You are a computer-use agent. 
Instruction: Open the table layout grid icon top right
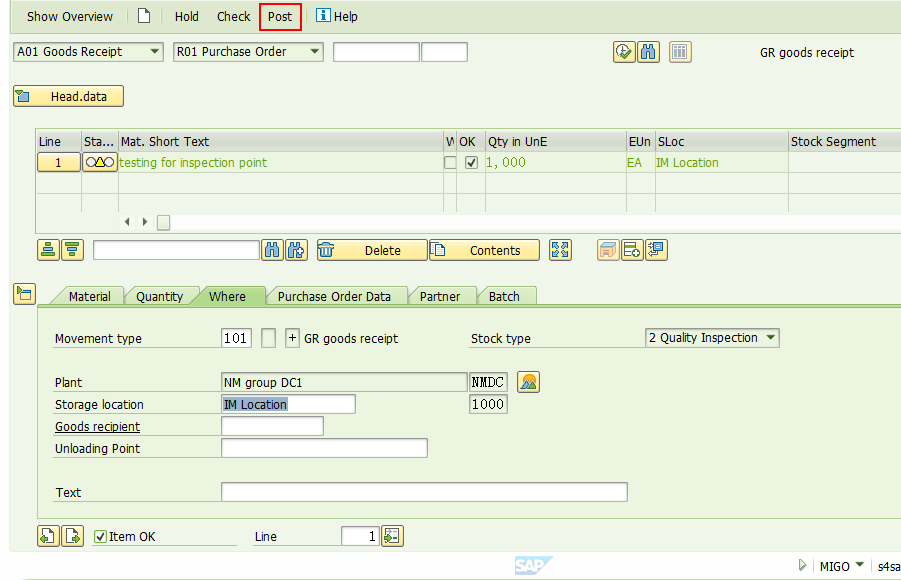(680, 51)
